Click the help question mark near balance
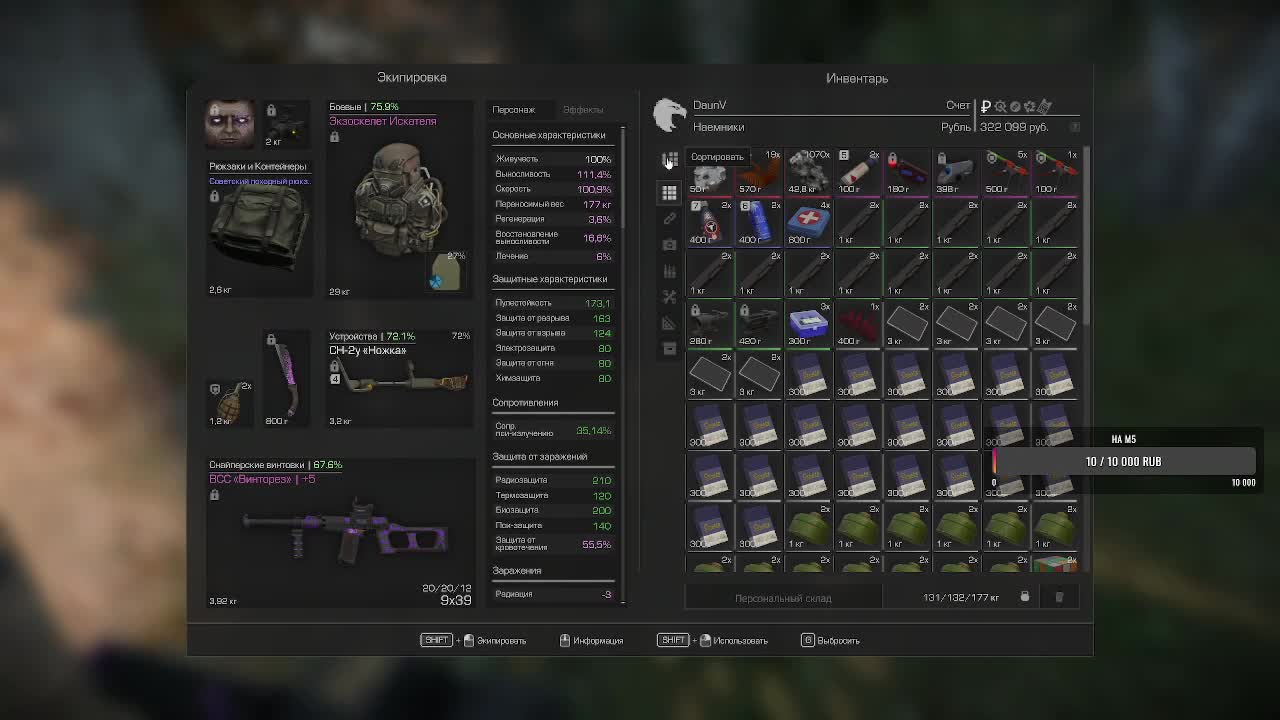 [1075, 127]
